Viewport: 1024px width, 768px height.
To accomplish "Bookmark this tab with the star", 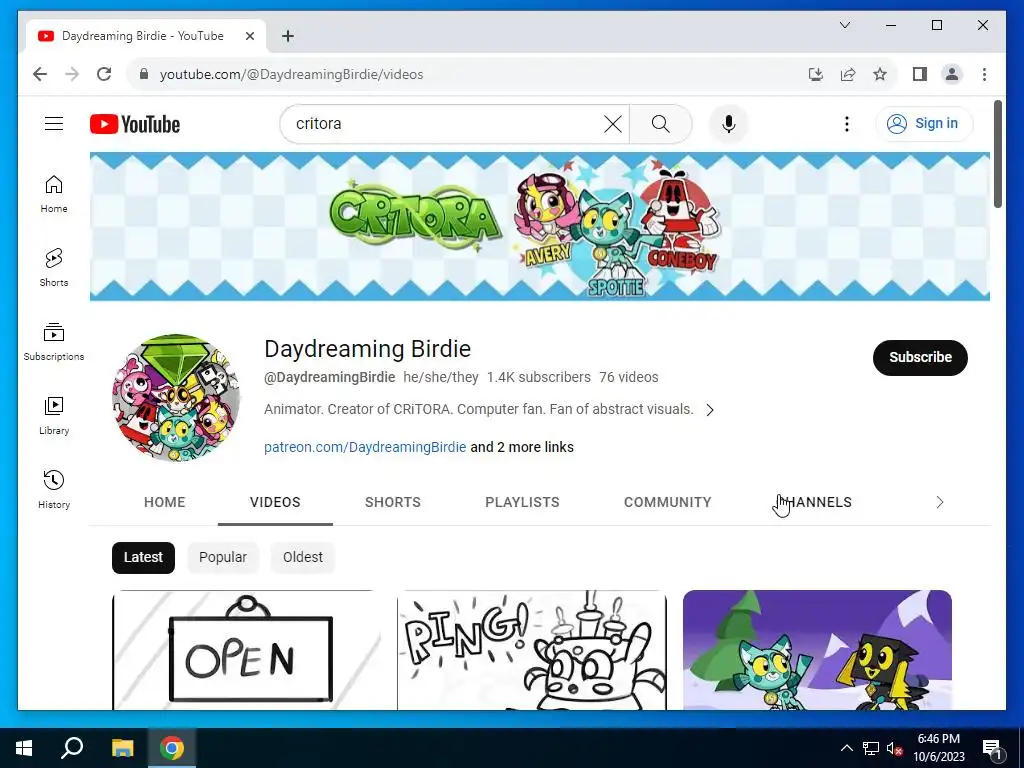I will [x=880, y=74].
